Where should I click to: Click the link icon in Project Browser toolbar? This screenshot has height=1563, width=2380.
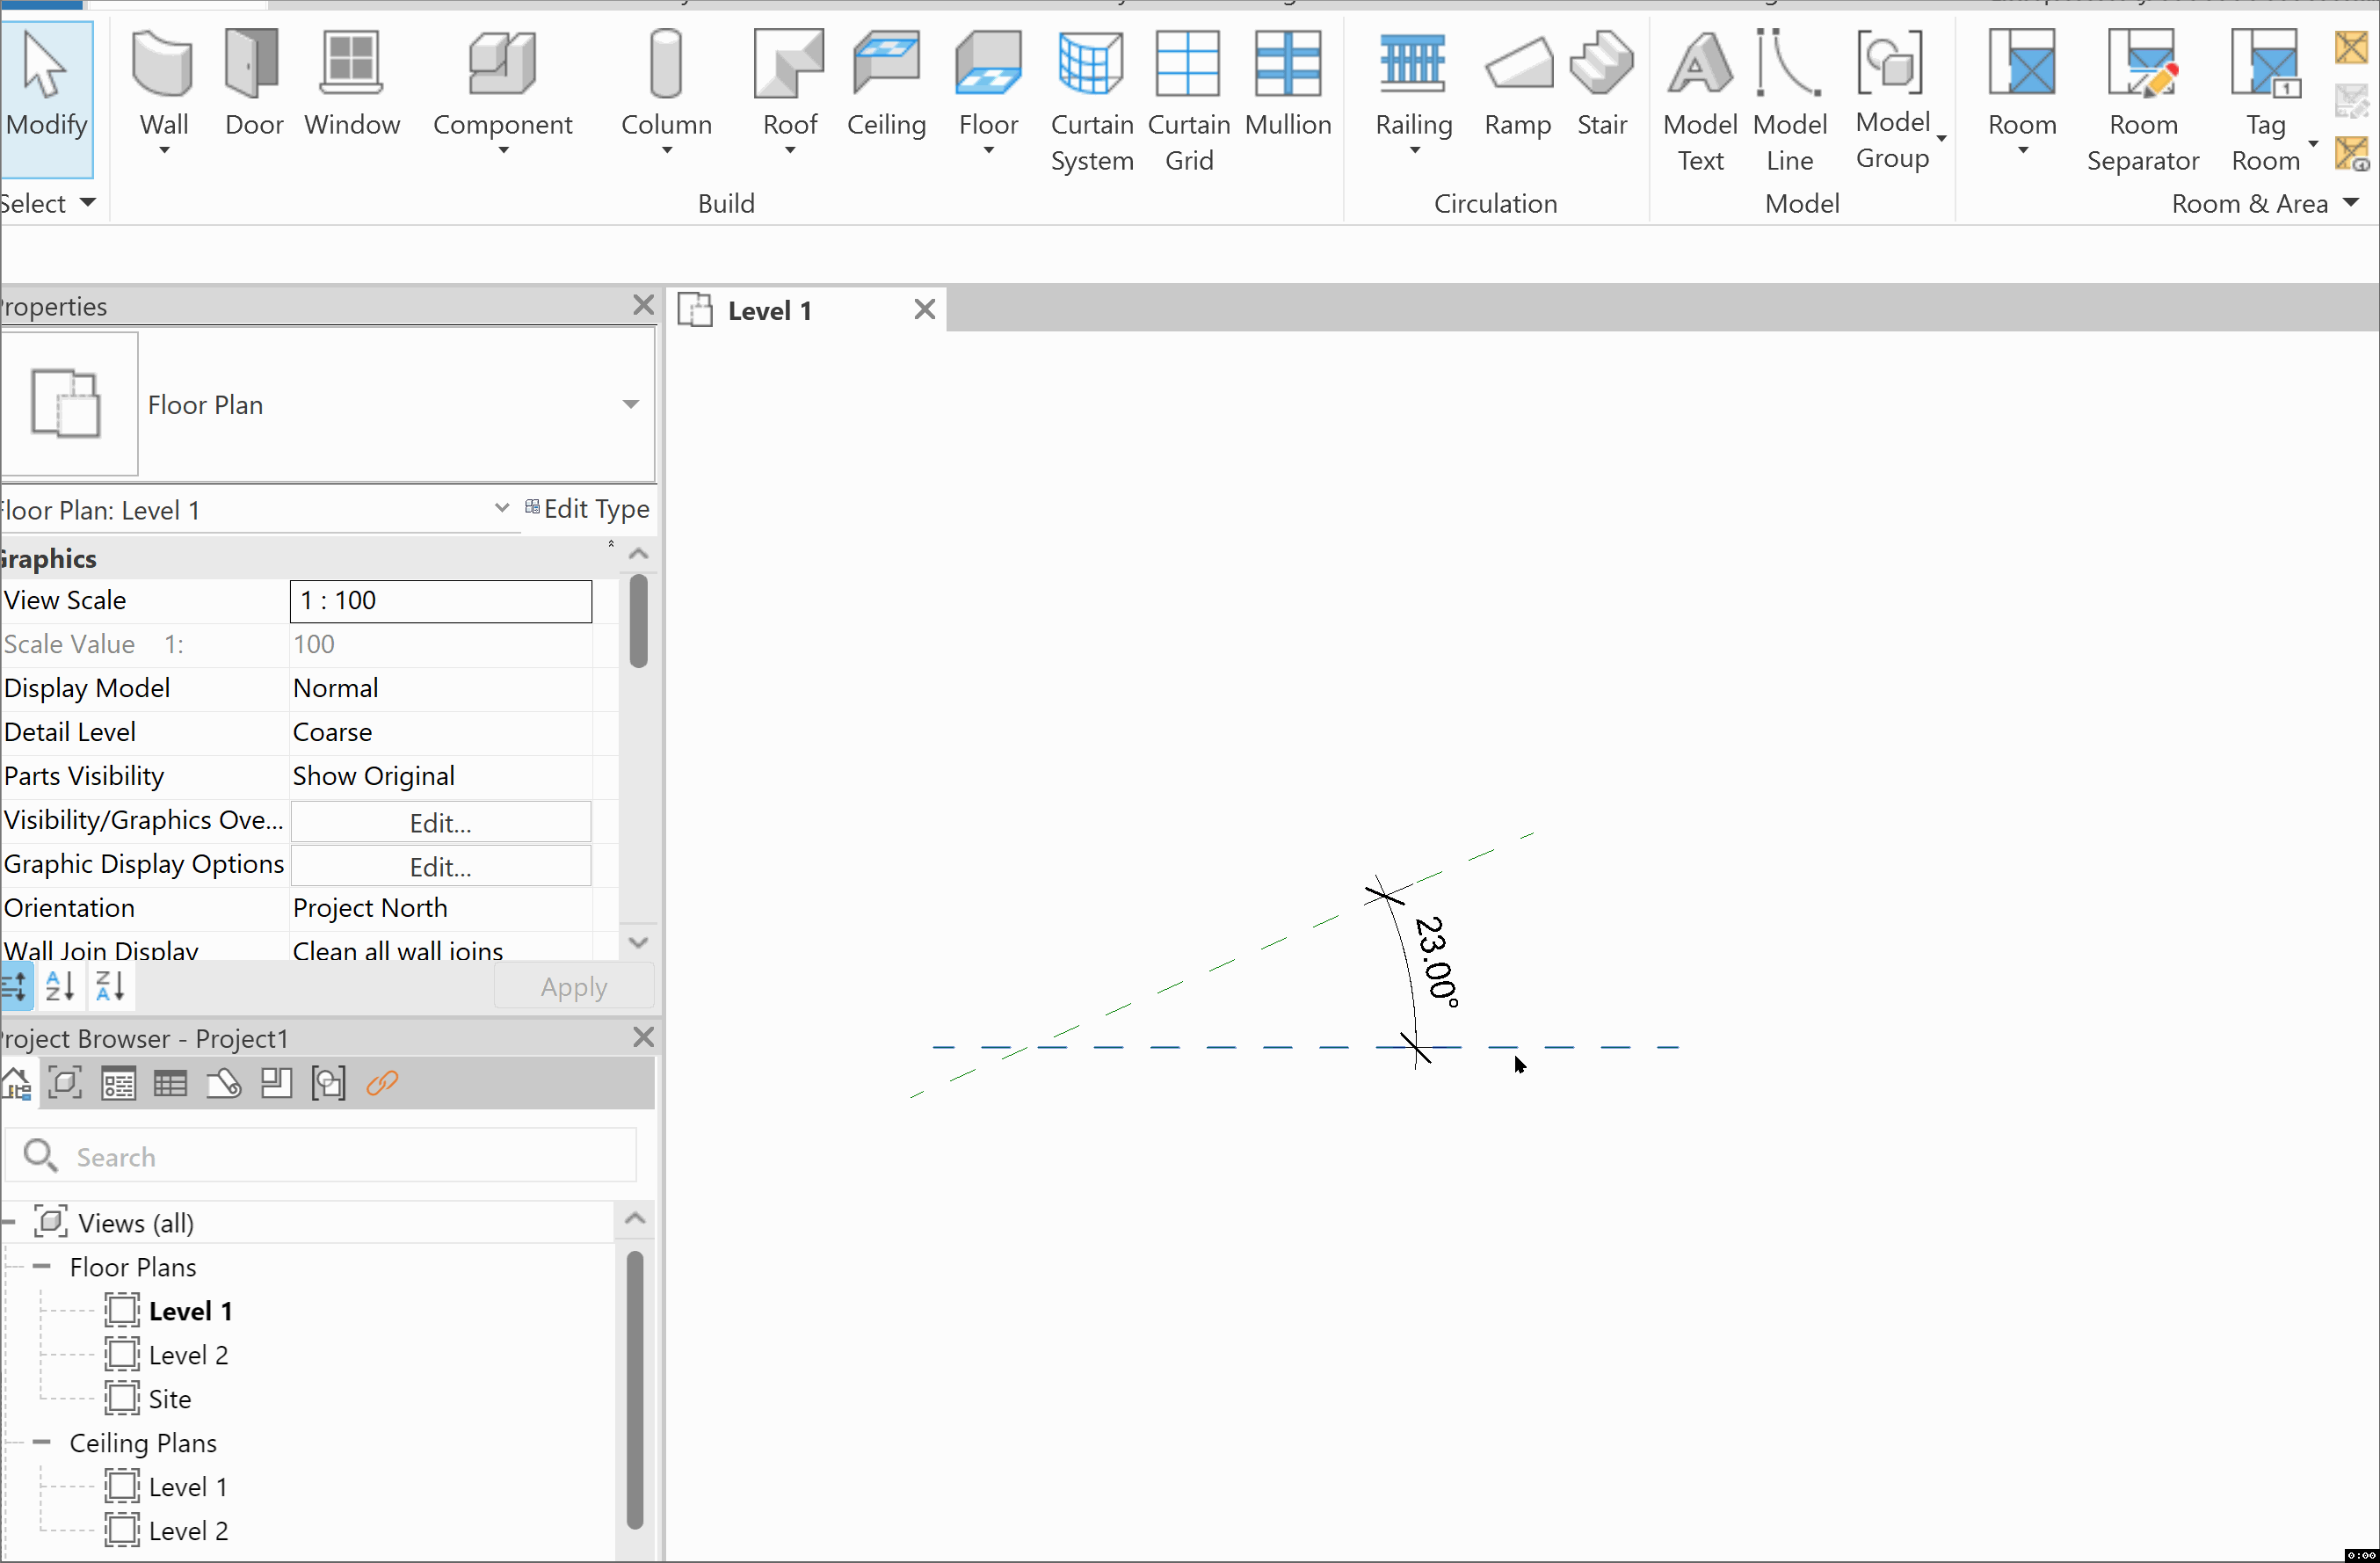pyautogui.click(x=381, y=1083)
